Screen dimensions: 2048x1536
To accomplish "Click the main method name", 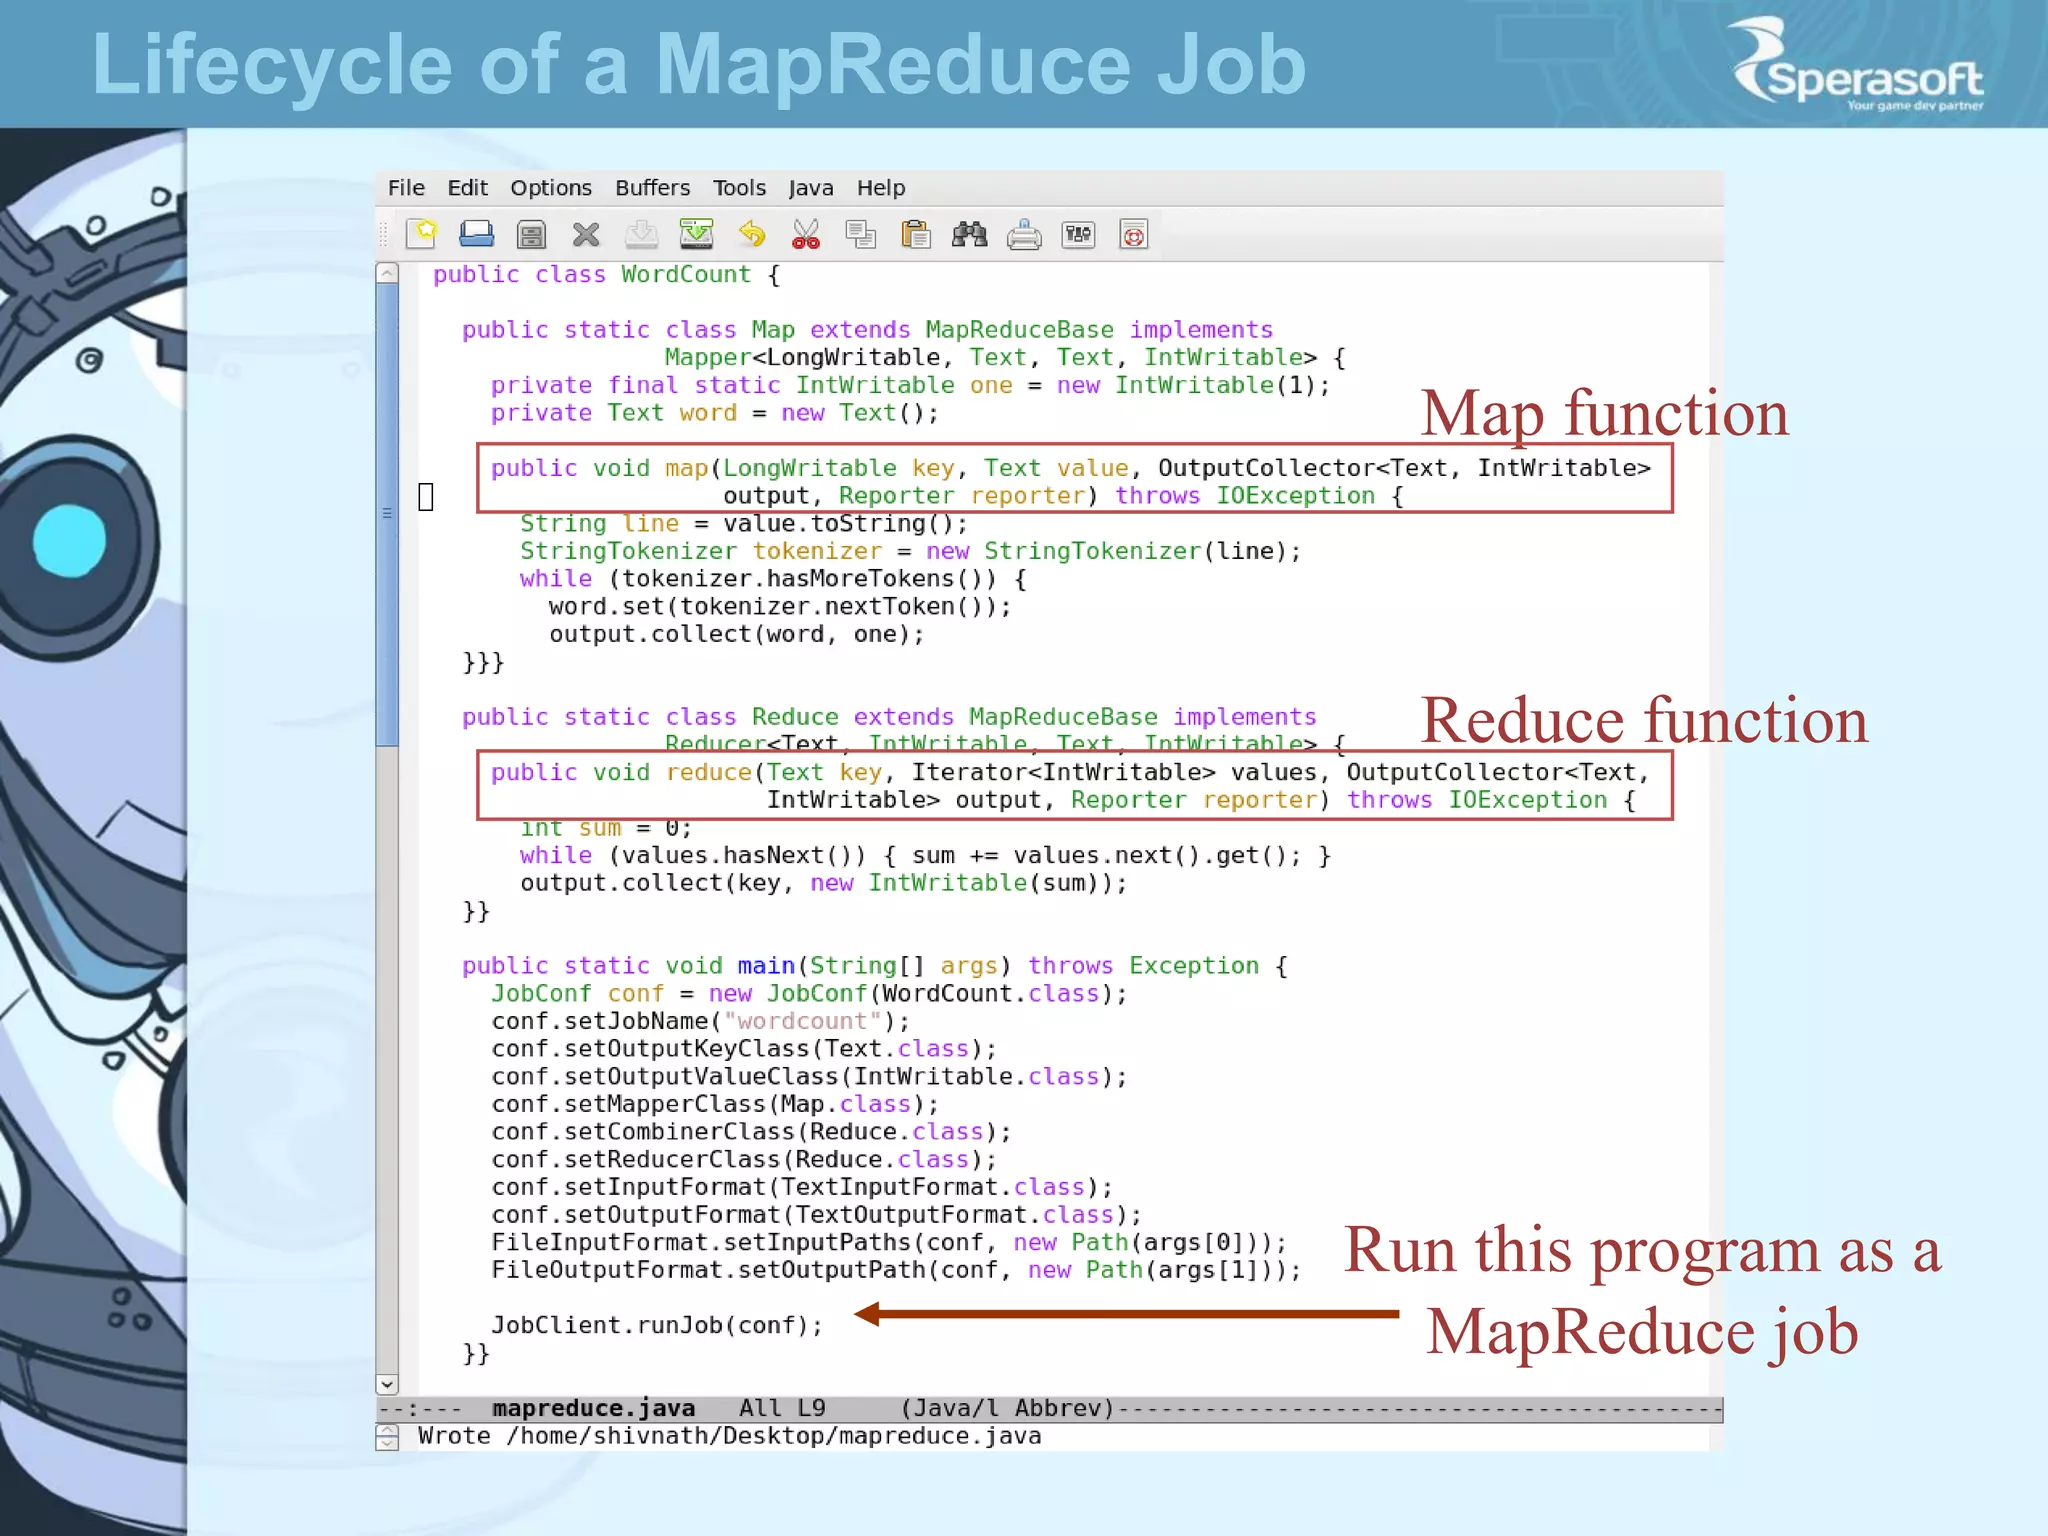I will coord(766,965).
